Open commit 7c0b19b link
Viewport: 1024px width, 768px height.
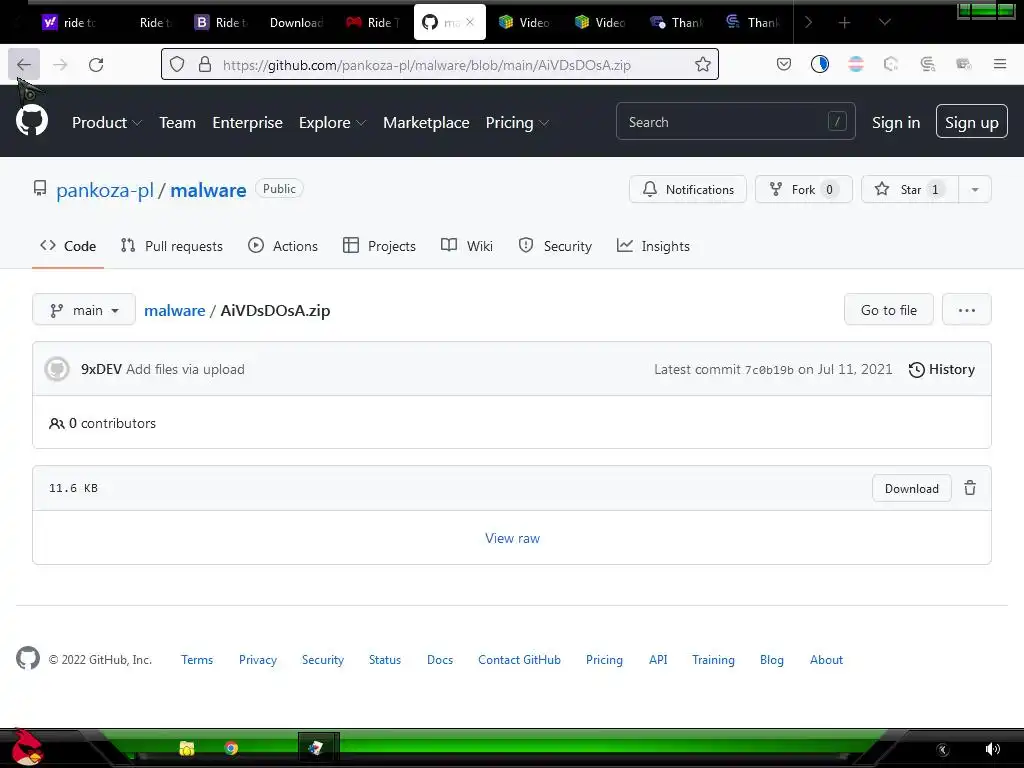(769, 370)
